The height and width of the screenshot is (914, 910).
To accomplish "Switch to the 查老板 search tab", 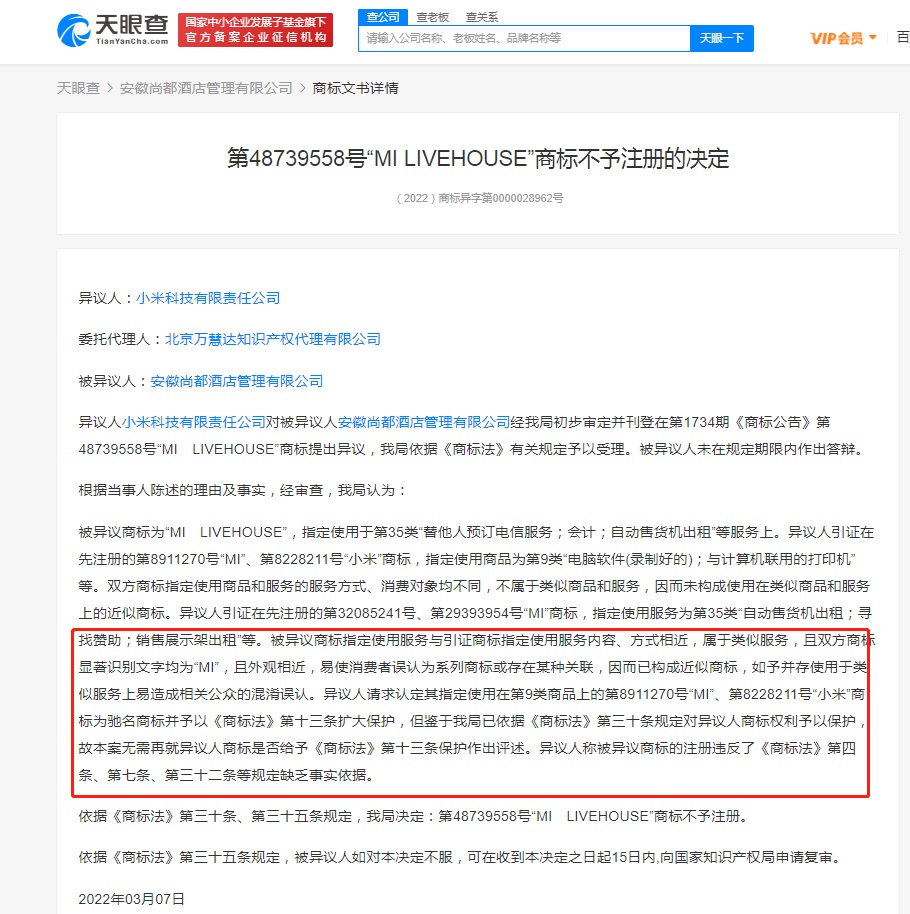I will tap(433, 17).
